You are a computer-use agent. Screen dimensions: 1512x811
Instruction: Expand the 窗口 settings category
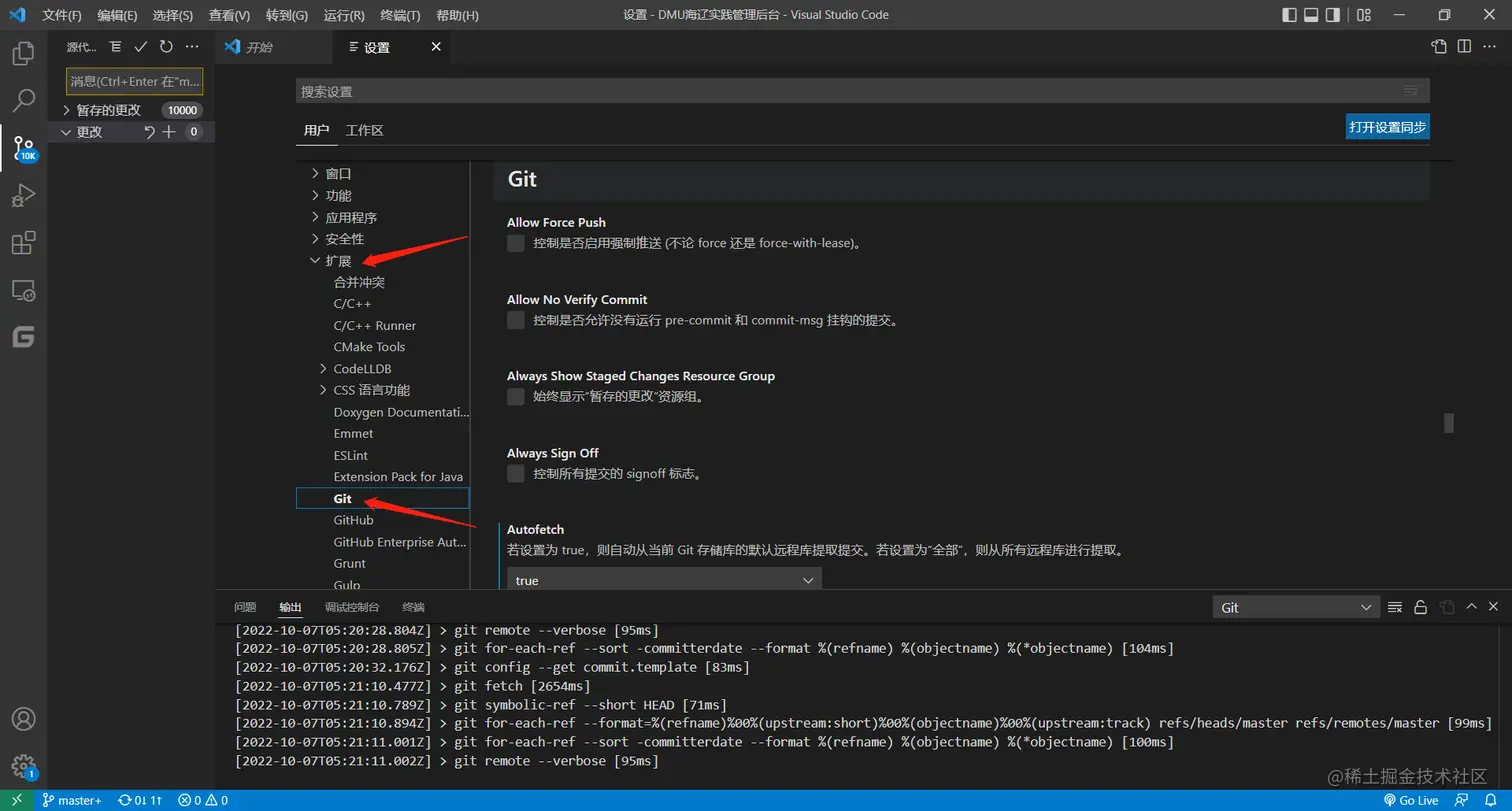(316, 173)
